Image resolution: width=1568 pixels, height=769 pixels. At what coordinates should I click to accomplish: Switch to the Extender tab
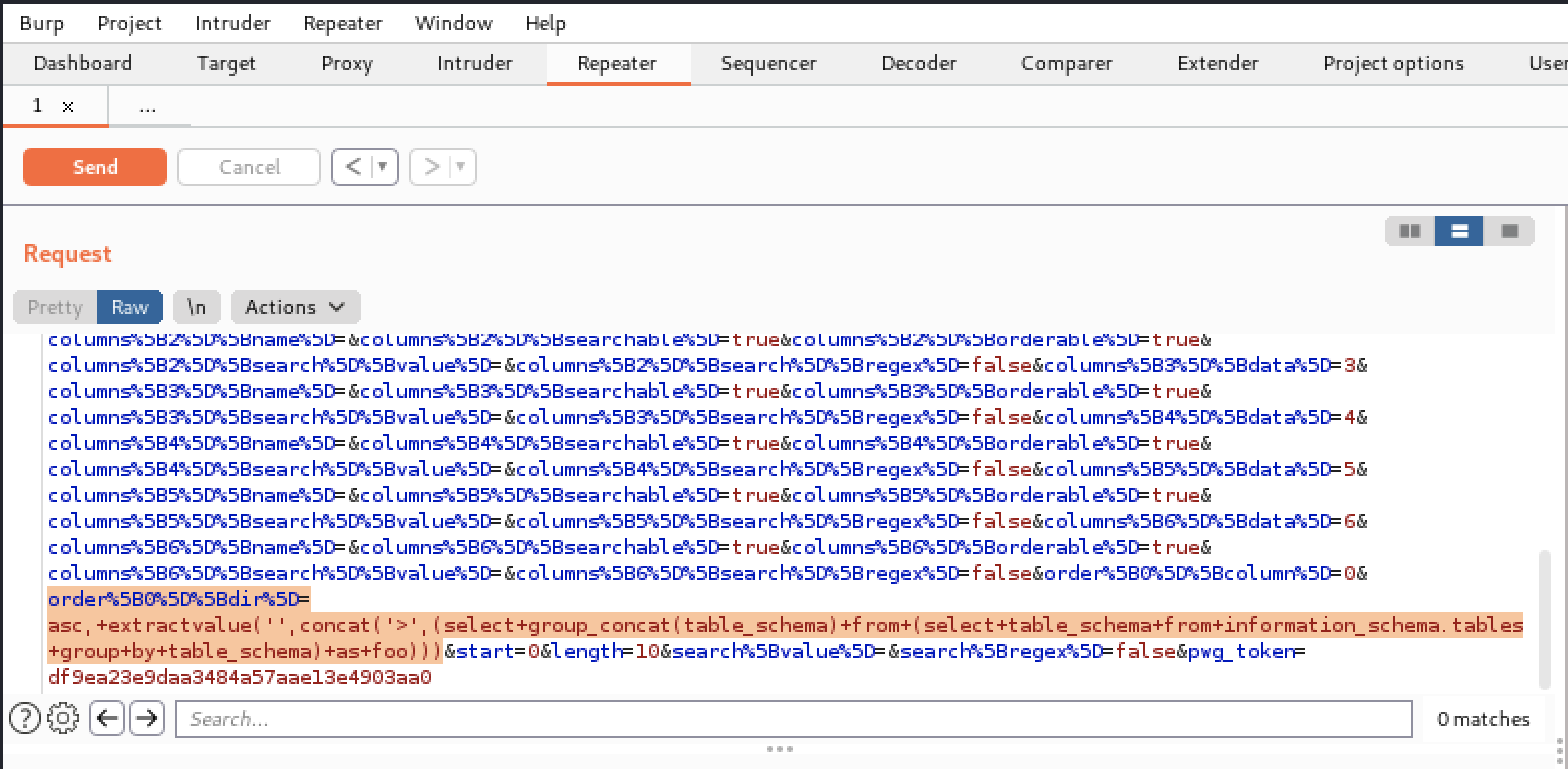pos(1218,63)
